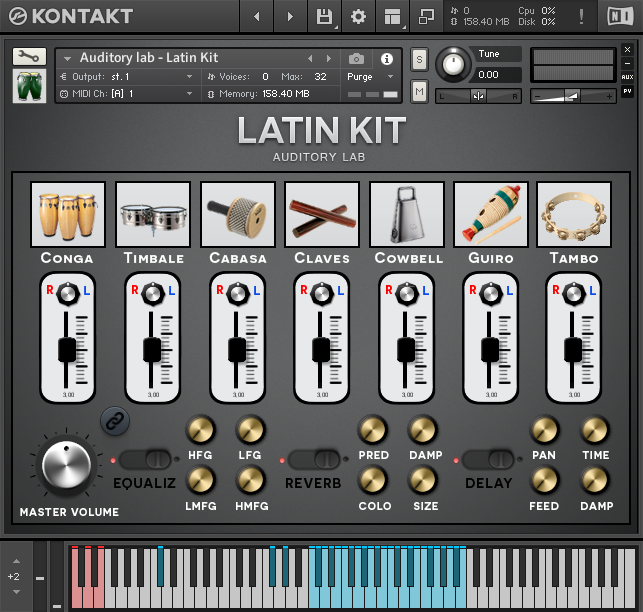643x612 pixels.
Task: Toggle Solo (S) button for instrument
Action: (x=419, y=60)
